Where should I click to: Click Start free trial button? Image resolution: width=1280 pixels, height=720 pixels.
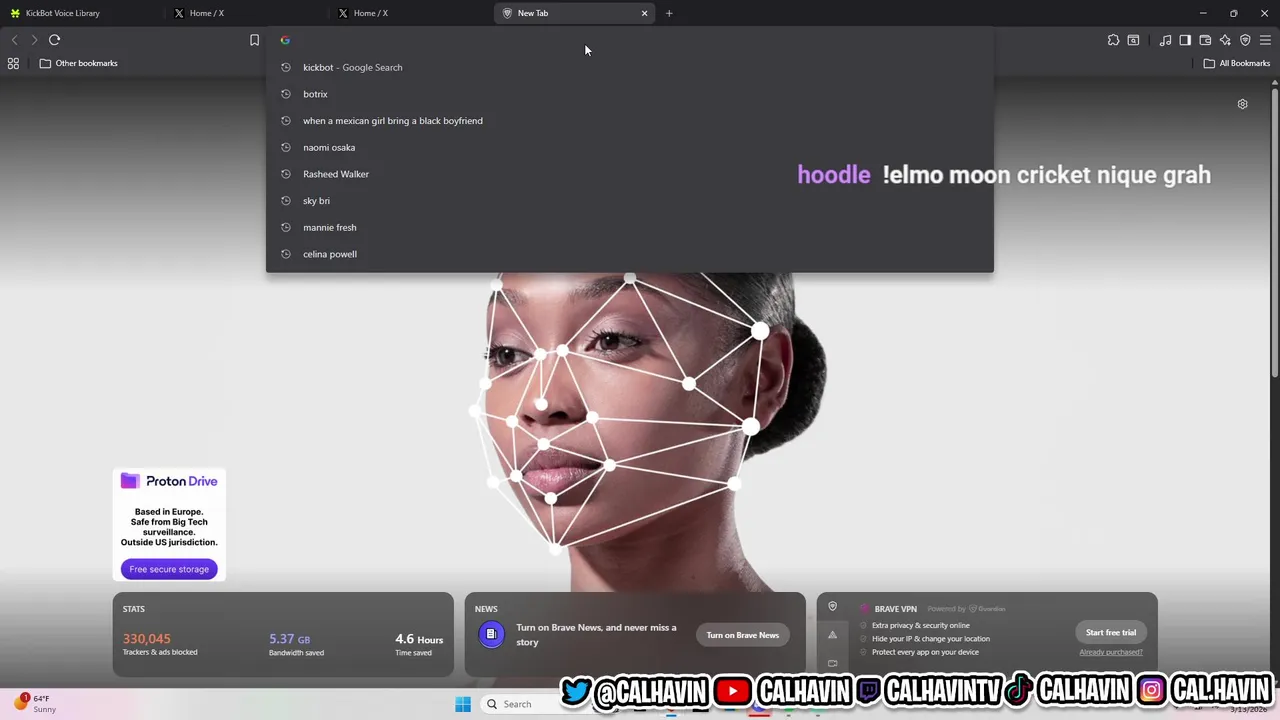coord(1111,632)
